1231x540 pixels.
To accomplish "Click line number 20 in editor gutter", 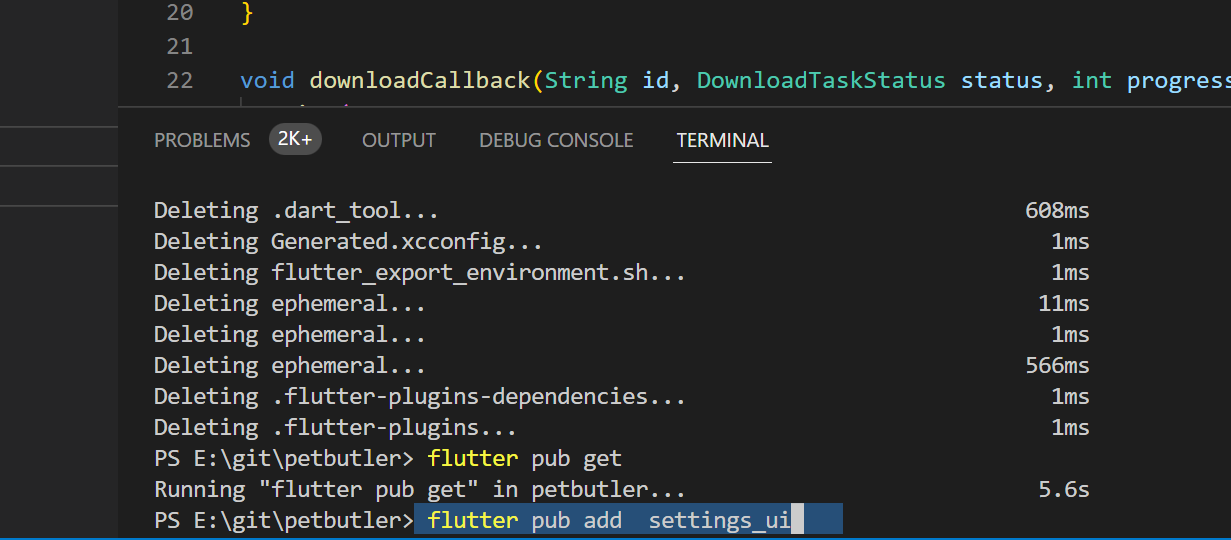I will pyautogui.click(x=180, y=12).
